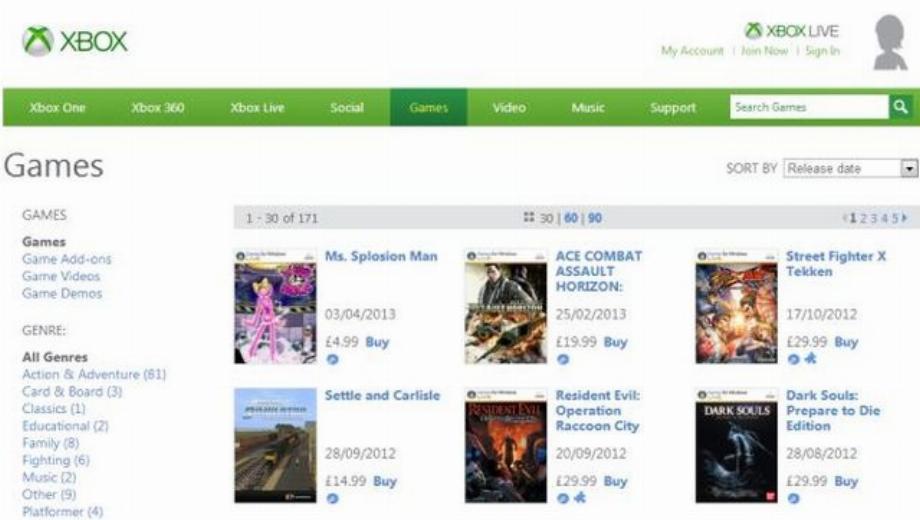Show 90 items per page

[x=595, y=218]
